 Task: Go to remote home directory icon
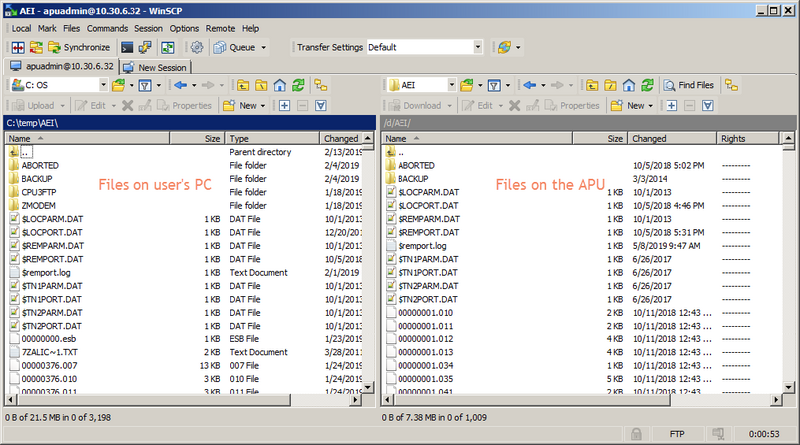pyautogui.click(x=629, y=85)
